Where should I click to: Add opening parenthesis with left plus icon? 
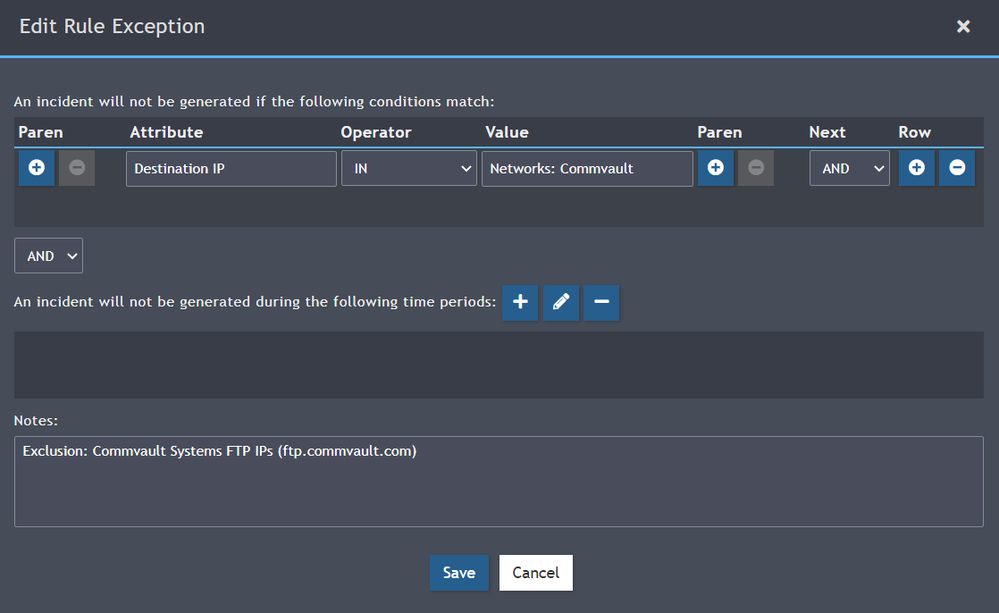[x=36, y=168]
